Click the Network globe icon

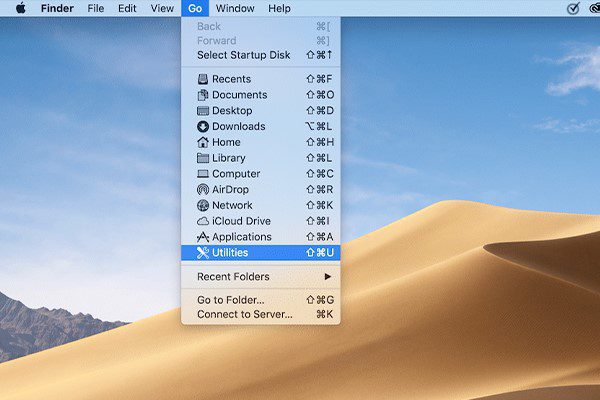(203, 205)
